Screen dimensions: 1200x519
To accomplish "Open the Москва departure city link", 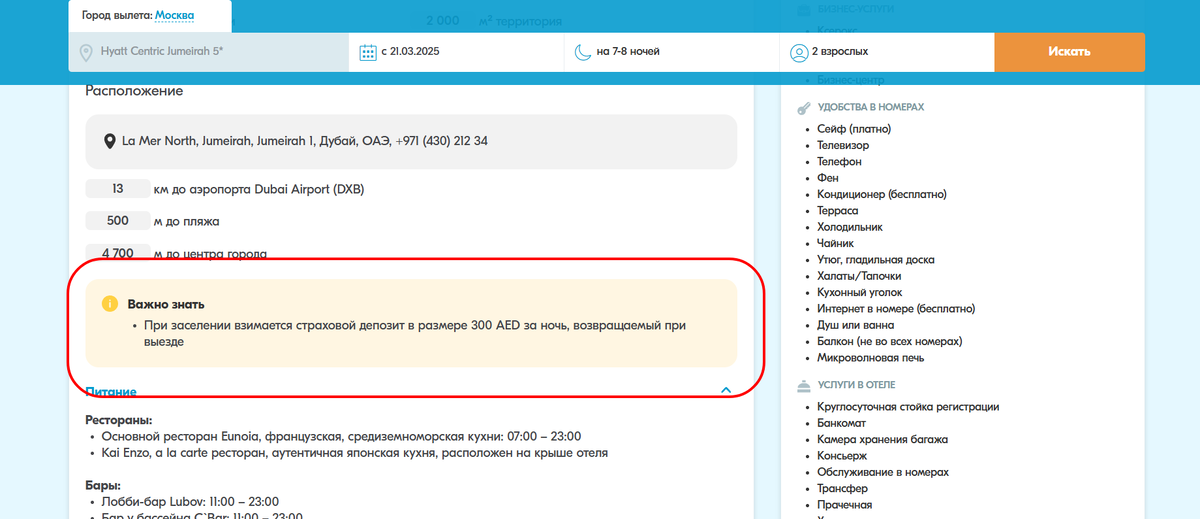I will pos(175,16).
